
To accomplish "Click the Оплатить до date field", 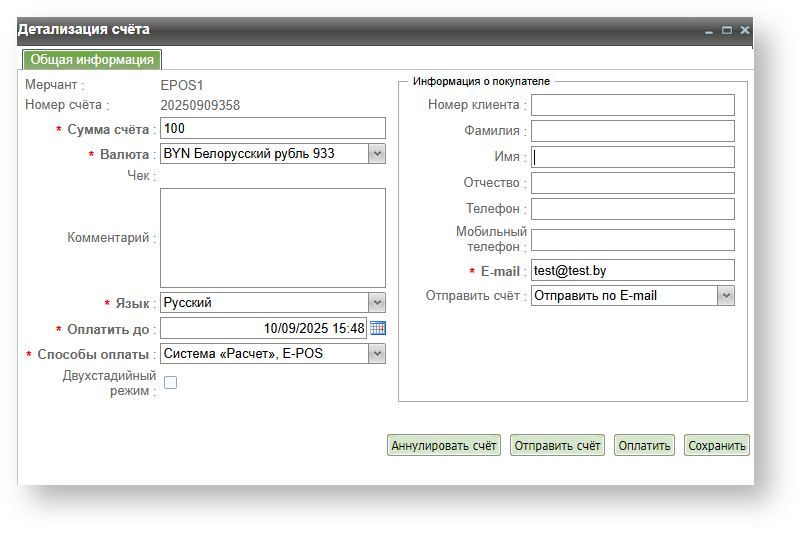I will (x=262, y=328).
